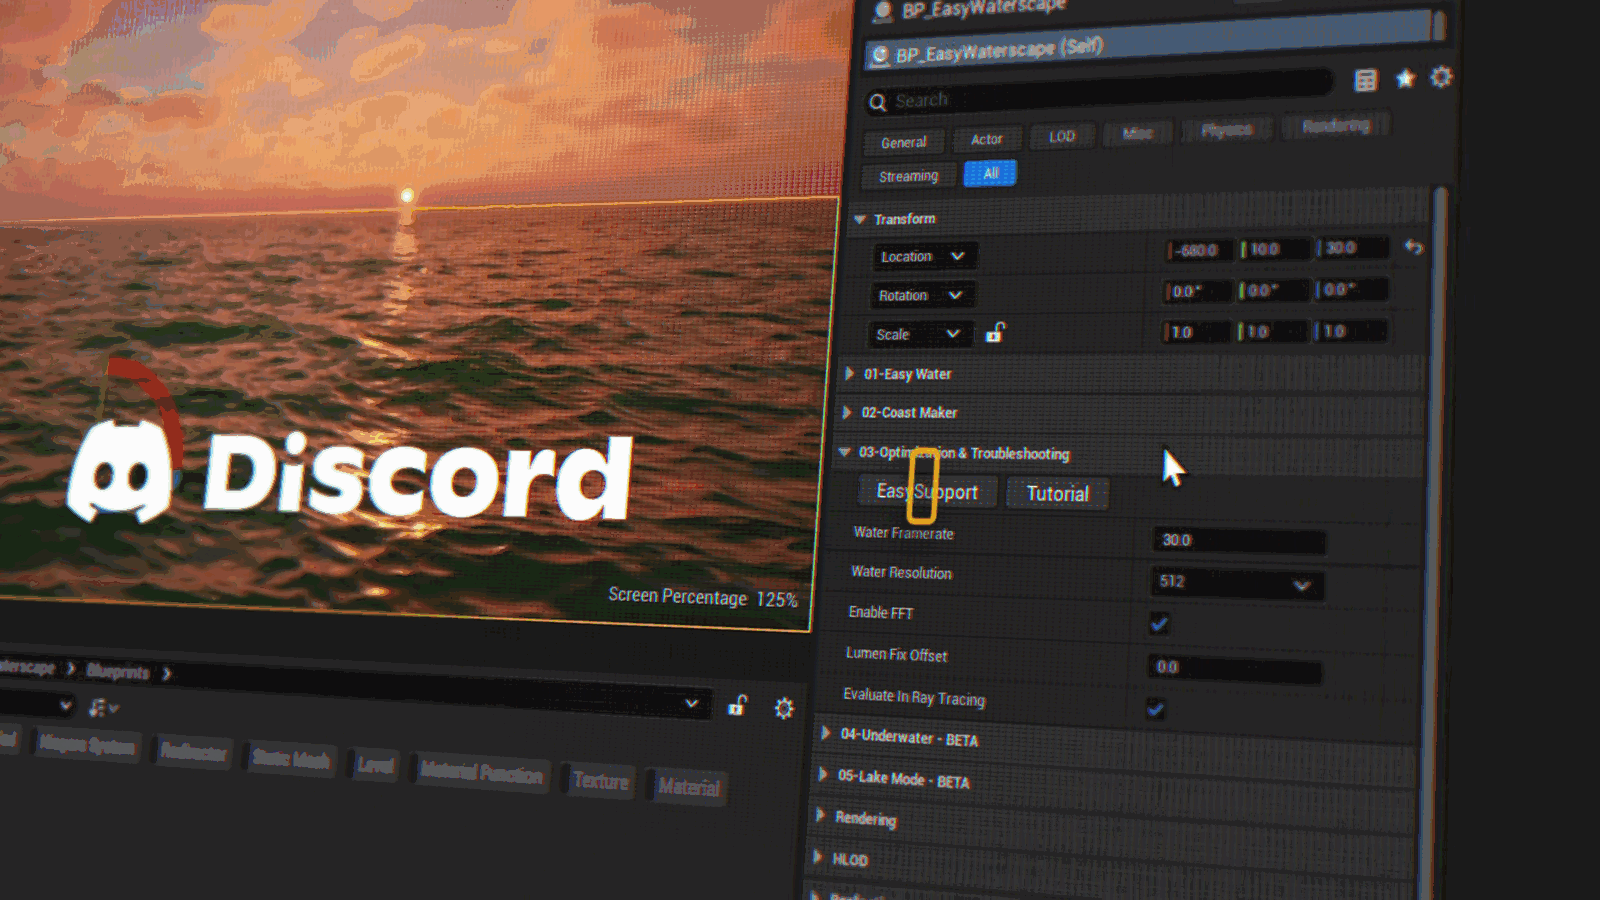Screen dimensions: 1600x900
Task: Collapse 03-Optimization & Troubleshooting section
Action: (x=844, y=452)
